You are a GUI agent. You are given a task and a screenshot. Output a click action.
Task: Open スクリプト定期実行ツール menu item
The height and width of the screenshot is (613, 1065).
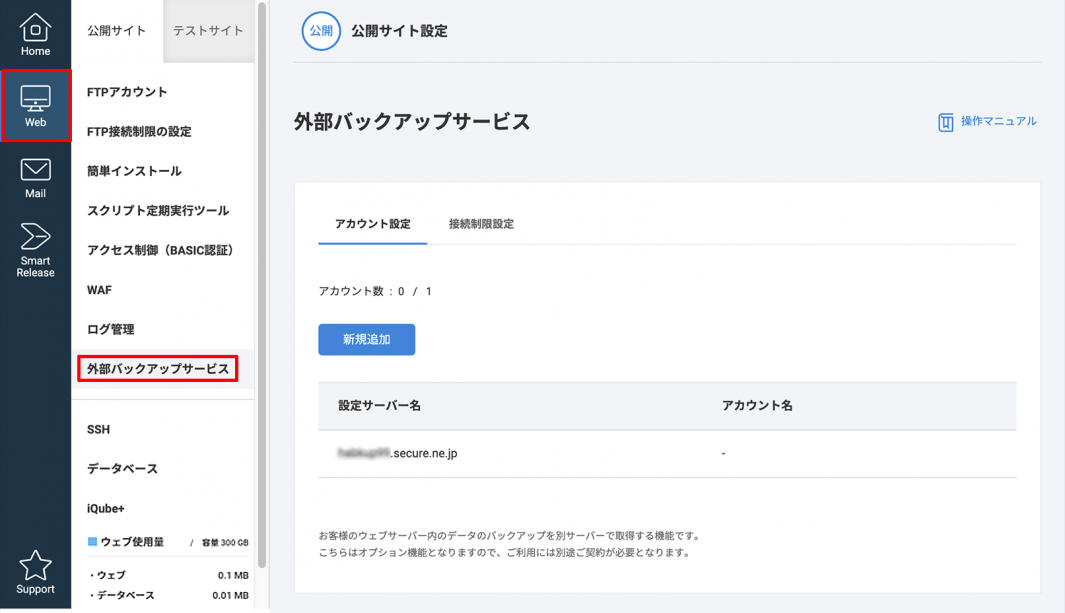click(158, 211)
